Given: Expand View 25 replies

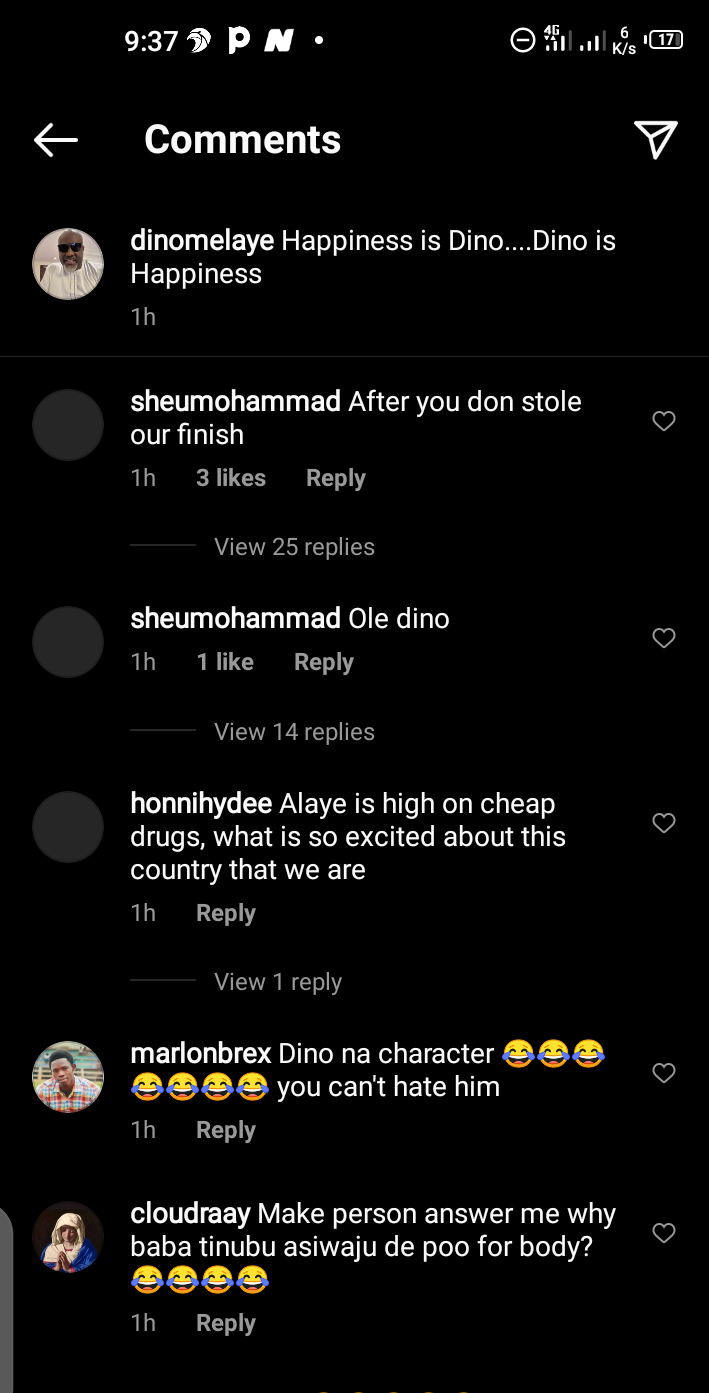Looking at the screenshot, I should coord(294,547).
